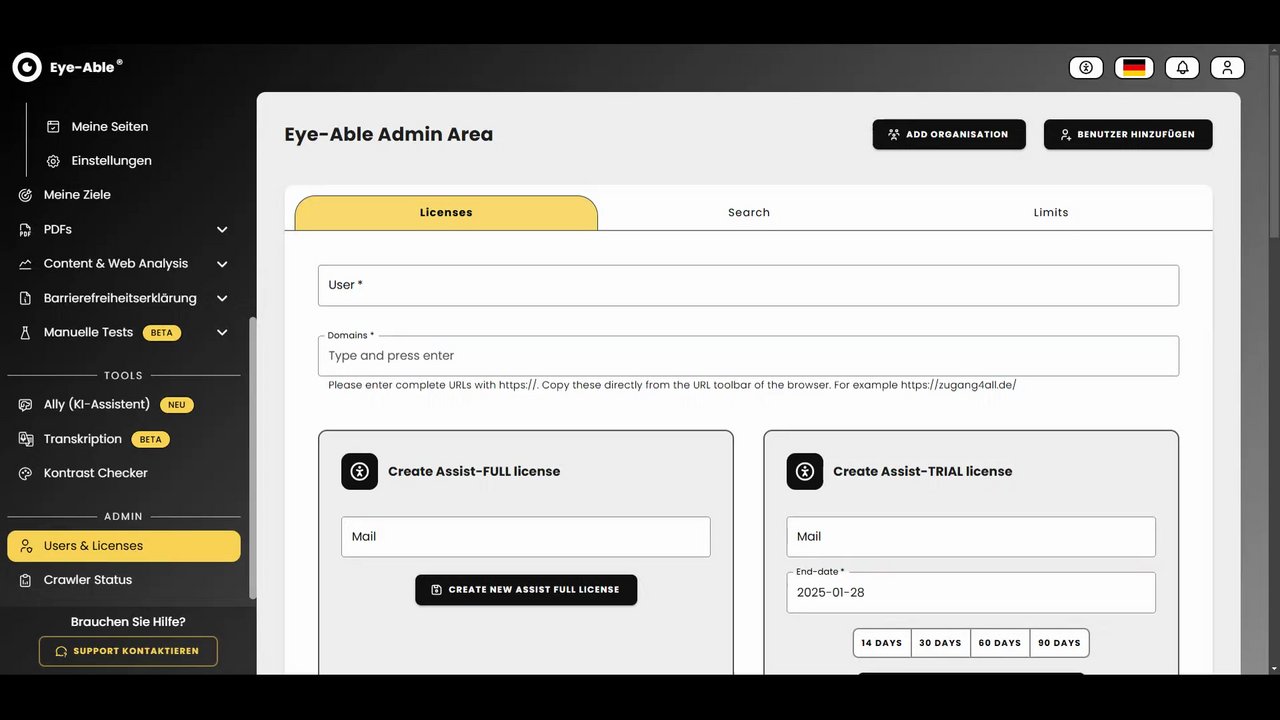Image resolution: width=1280 pixels, height=720 pixels.
Task: Open the accessibility assistant icon in header
Action: (x=1086, y=67)
